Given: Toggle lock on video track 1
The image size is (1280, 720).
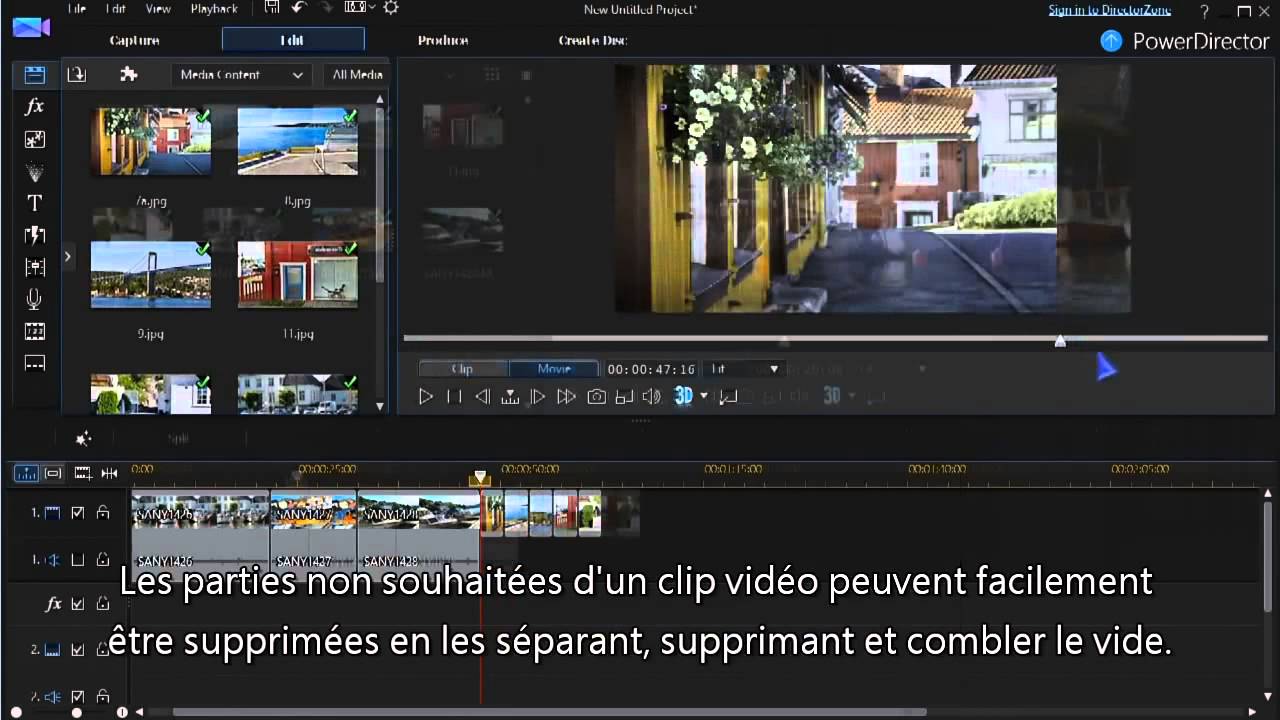Looking at the screenshot, I should click(103, 513).
